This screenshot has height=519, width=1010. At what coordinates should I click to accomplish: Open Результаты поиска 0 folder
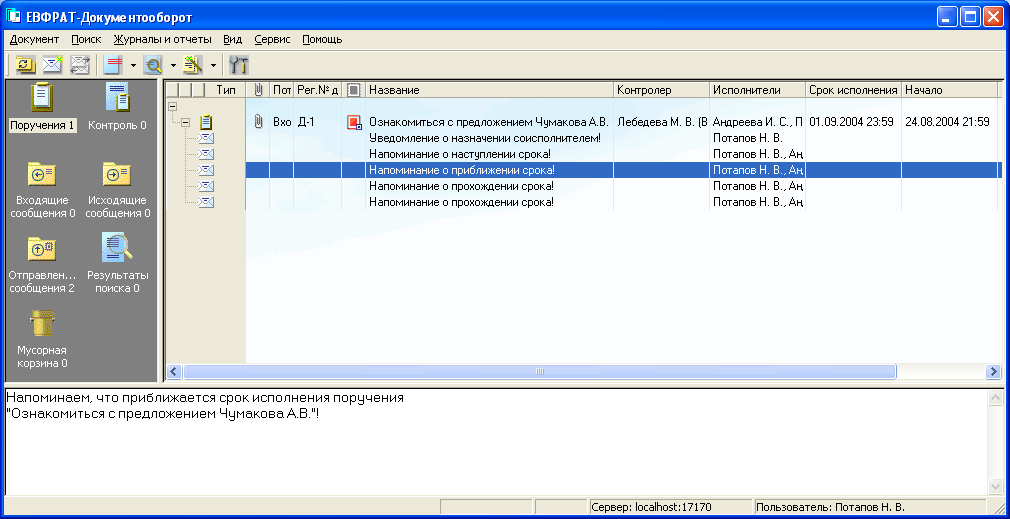(x=118, y=264)
